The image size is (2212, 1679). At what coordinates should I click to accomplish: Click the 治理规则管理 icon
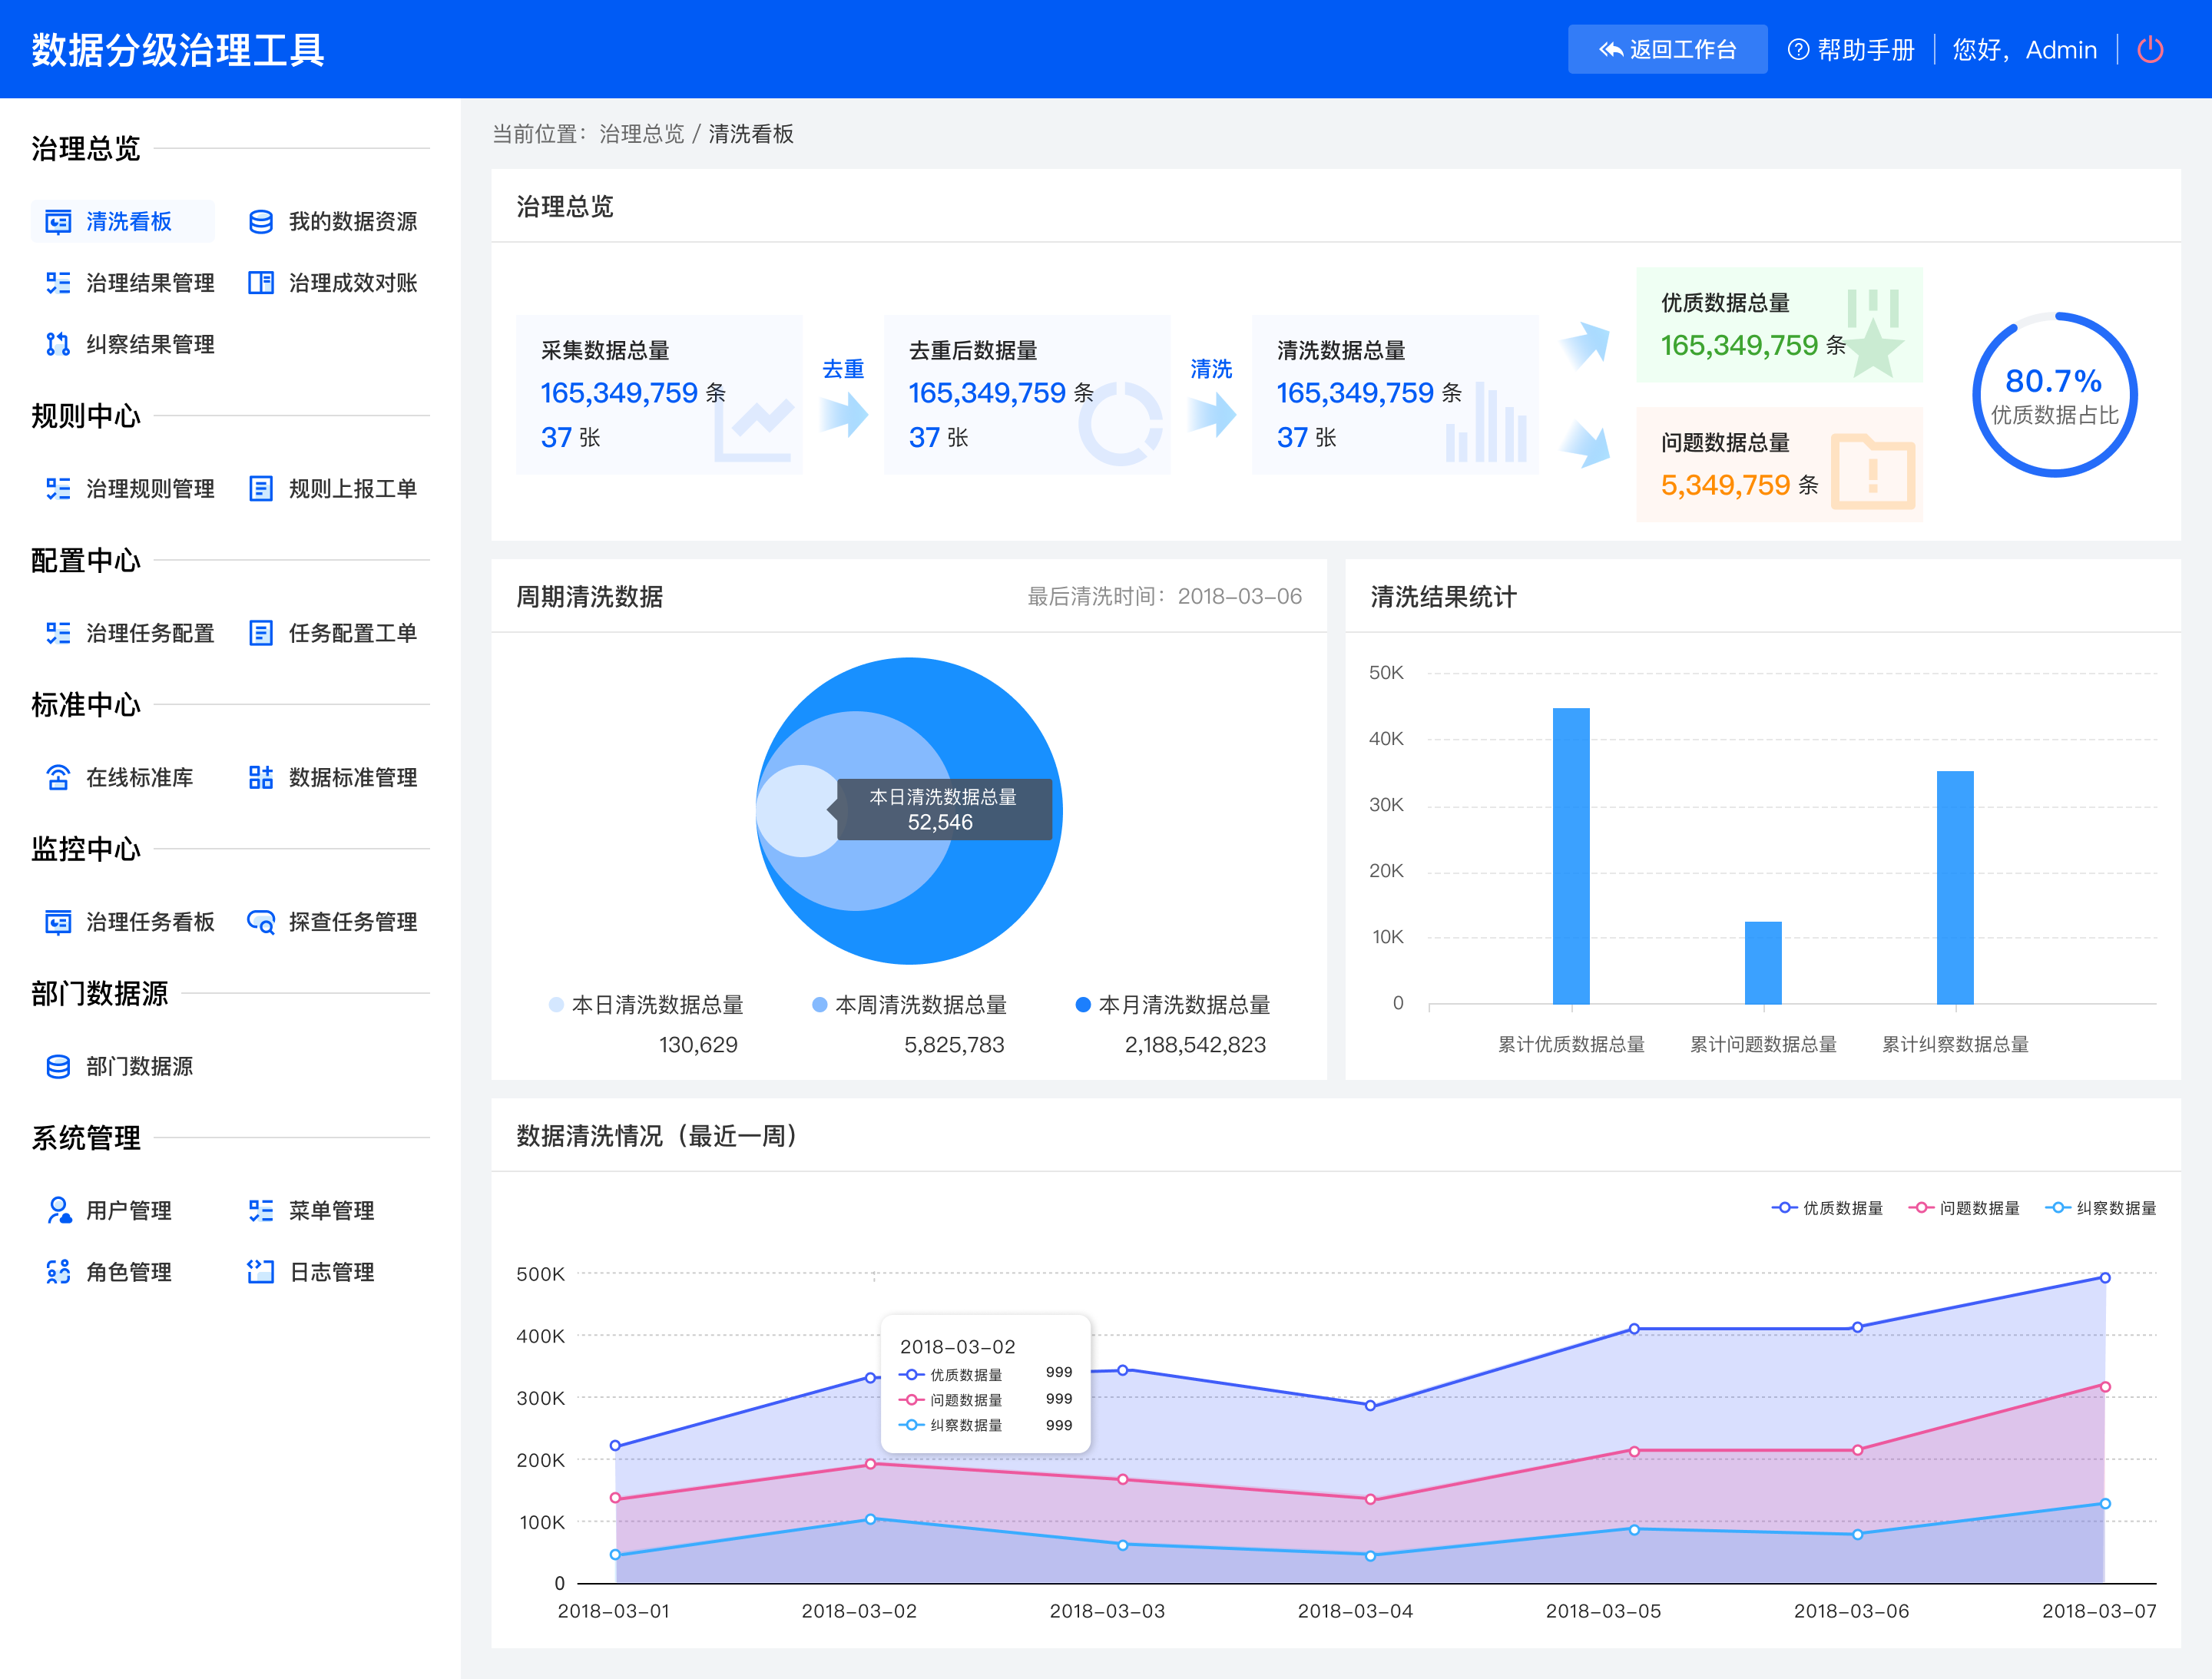click(x=58, y=488)
